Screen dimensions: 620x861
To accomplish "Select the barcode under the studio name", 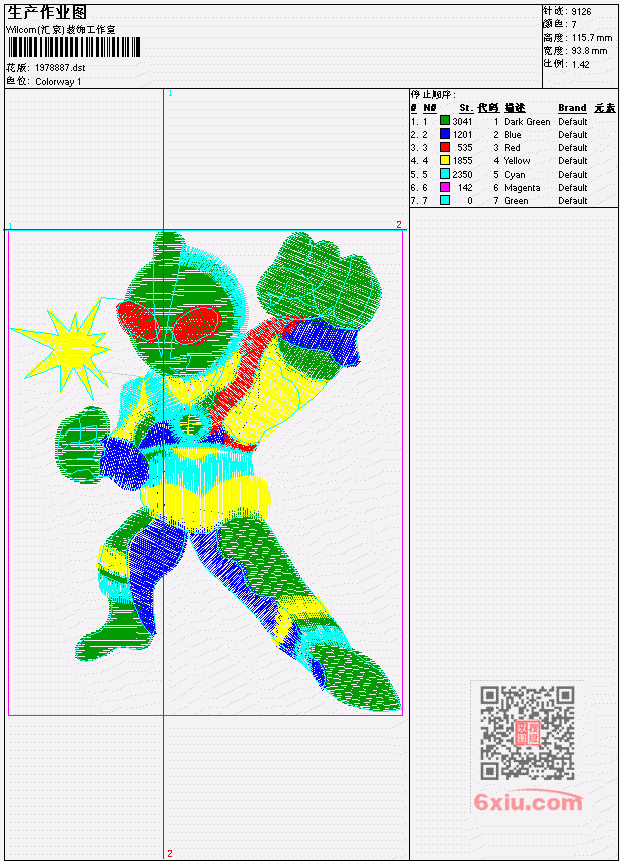I will click(74, 47).
